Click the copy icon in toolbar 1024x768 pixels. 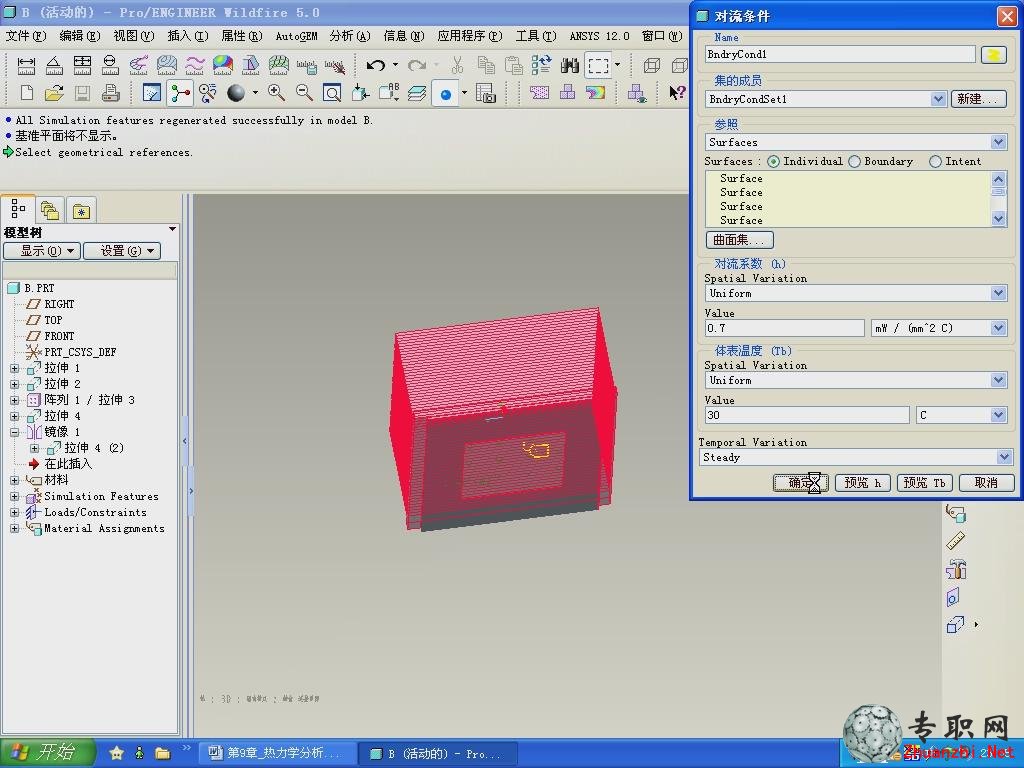point(485,65)
